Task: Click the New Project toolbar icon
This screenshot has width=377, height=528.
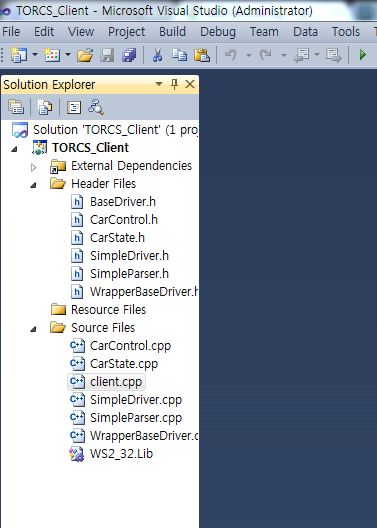Action: (18, 55)
